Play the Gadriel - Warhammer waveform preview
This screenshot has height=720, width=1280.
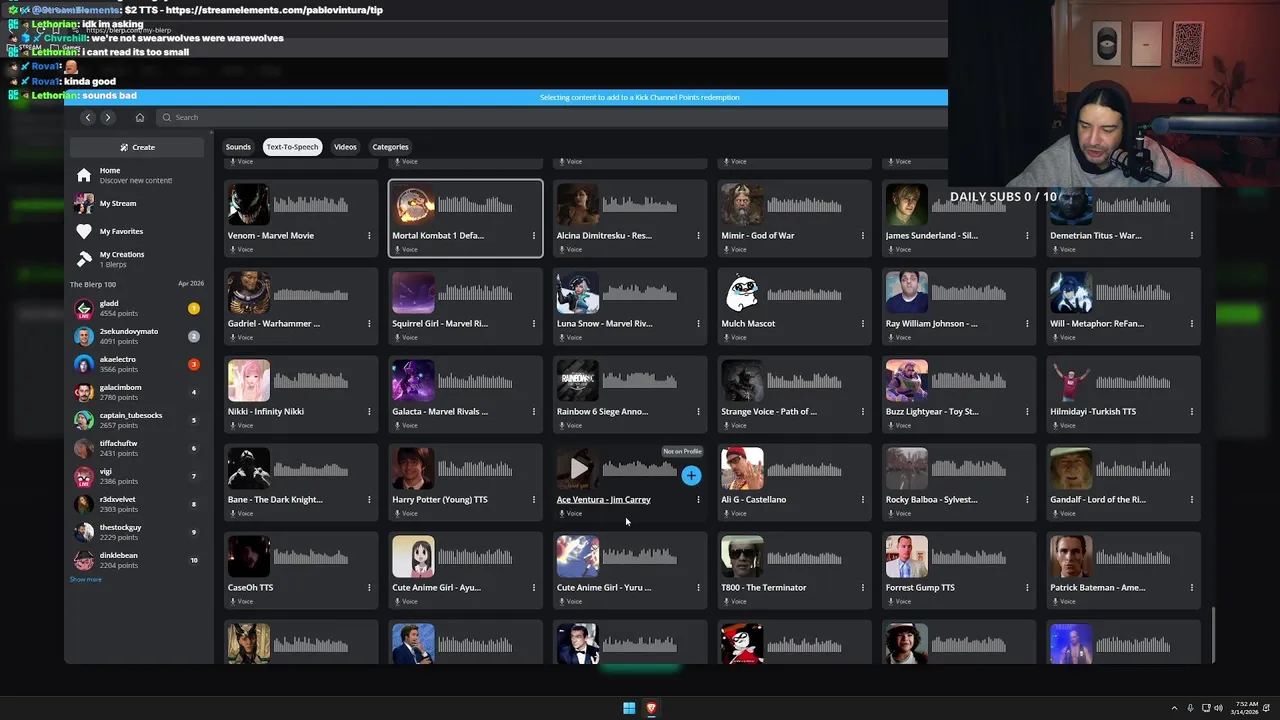(311, 294)
